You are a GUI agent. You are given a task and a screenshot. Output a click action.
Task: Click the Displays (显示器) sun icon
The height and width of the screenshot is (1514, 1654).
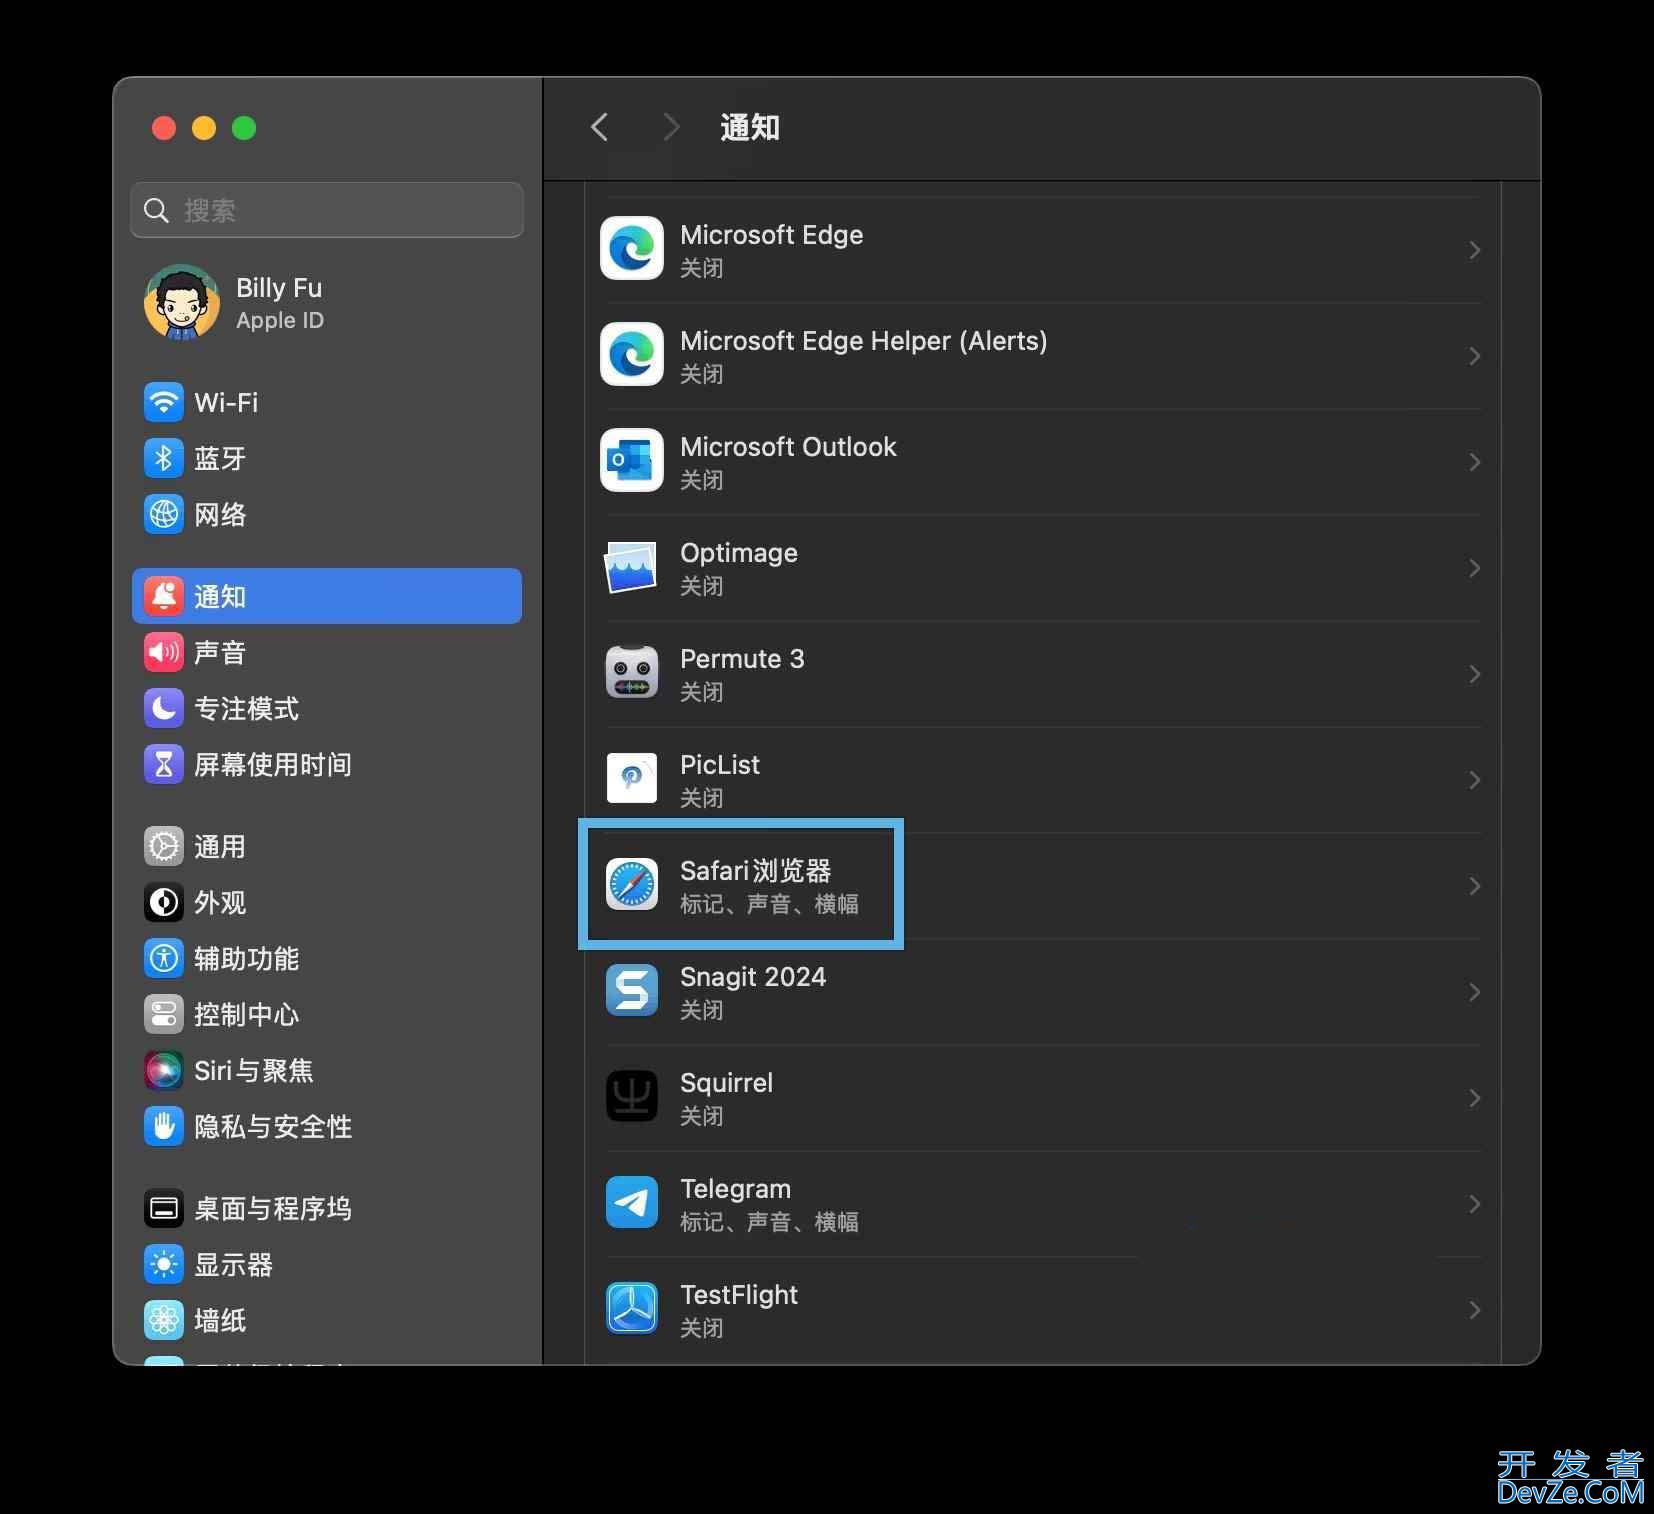(x=164, y=1264)
